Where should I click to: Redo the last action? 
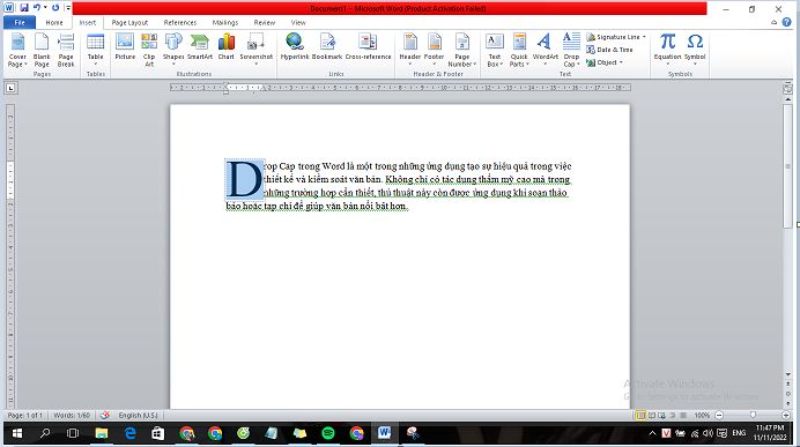[x=55, y=8]
